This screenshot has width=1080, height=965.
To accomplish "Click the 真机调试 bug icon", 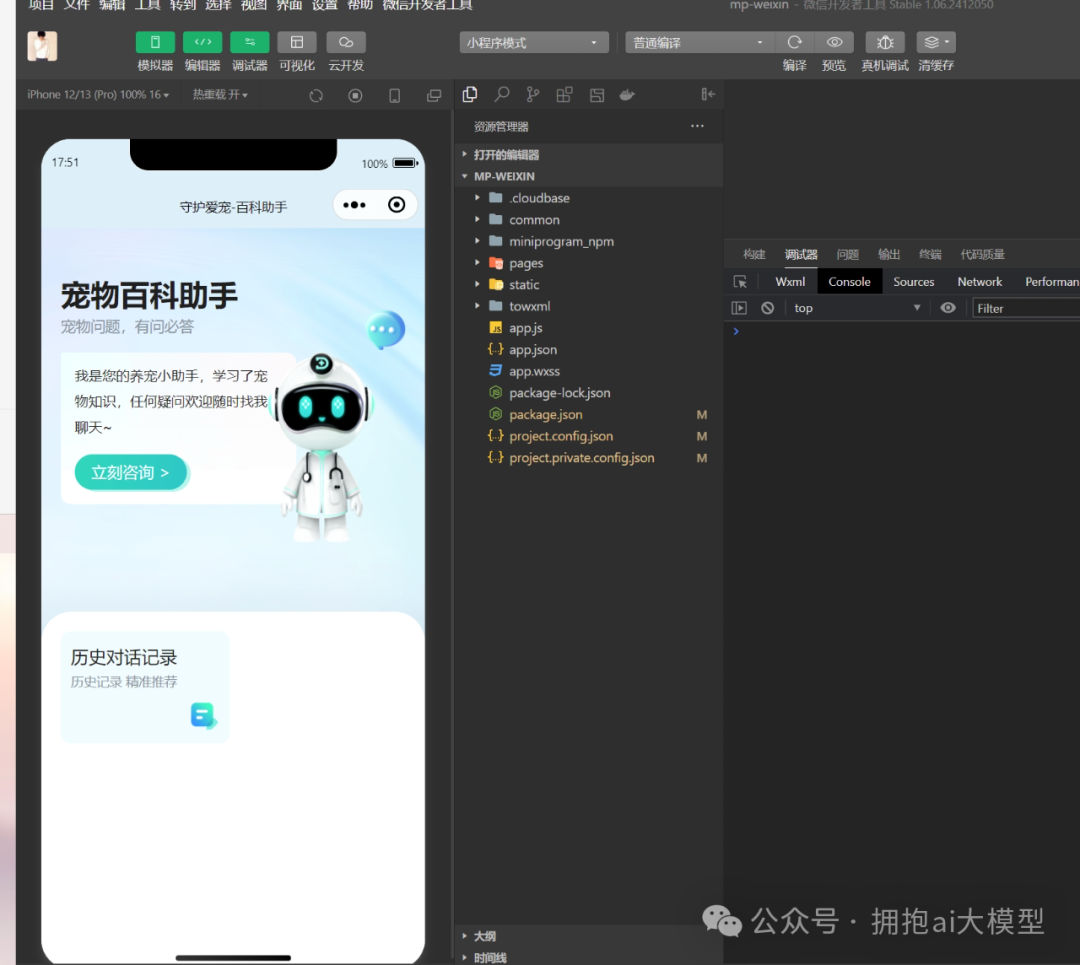I will 885,42.
